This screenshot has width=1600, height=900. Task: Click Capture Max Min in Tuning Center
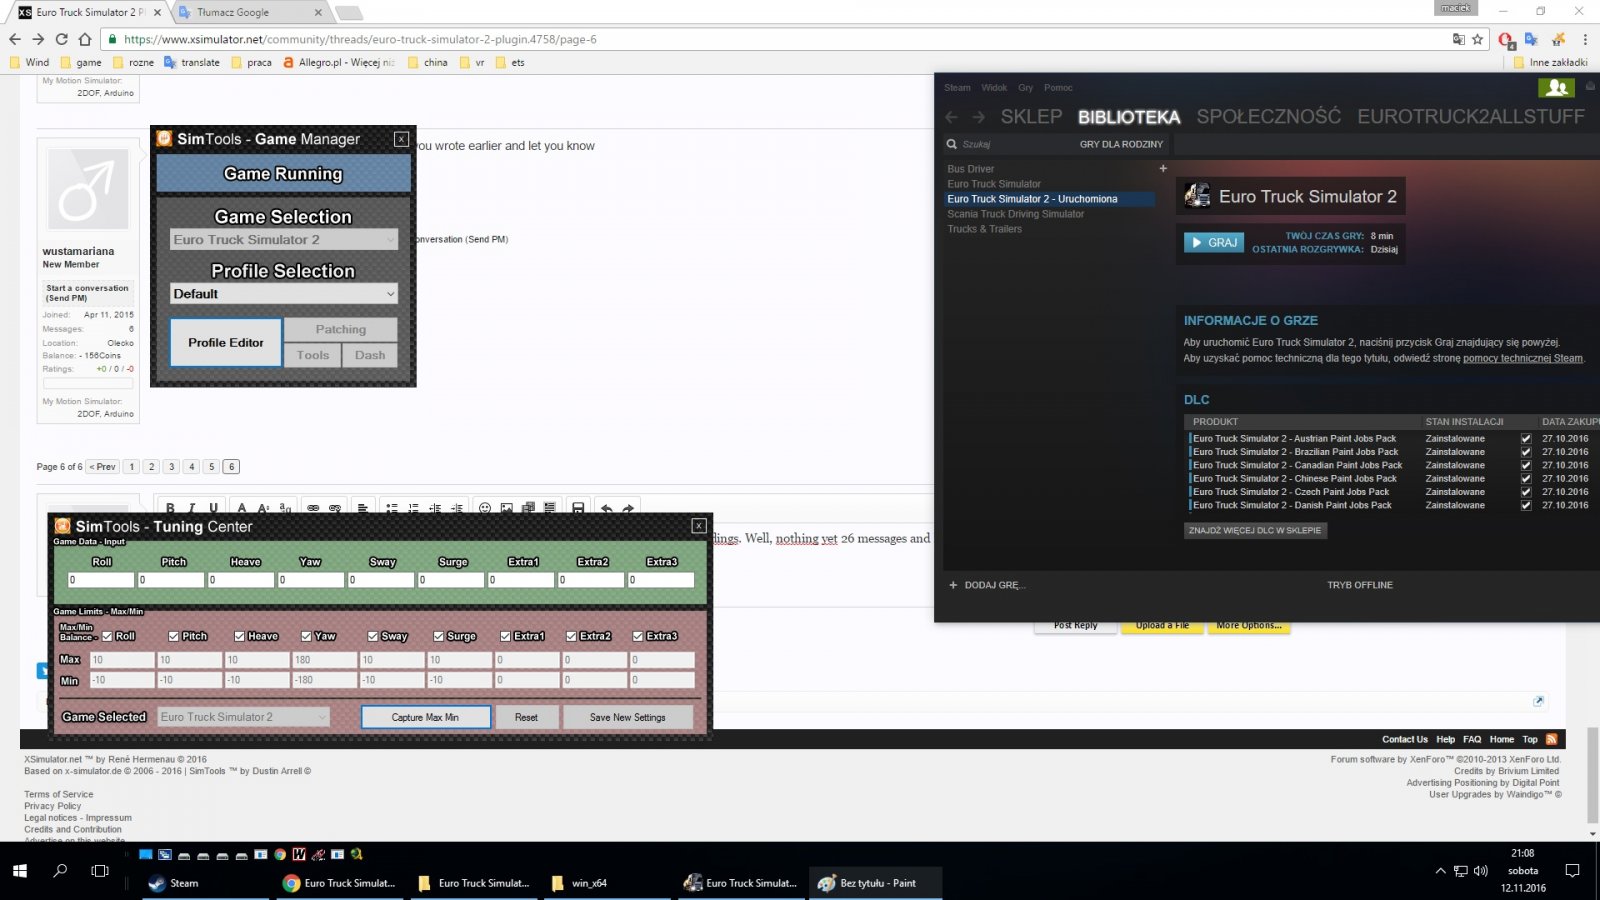425,717
